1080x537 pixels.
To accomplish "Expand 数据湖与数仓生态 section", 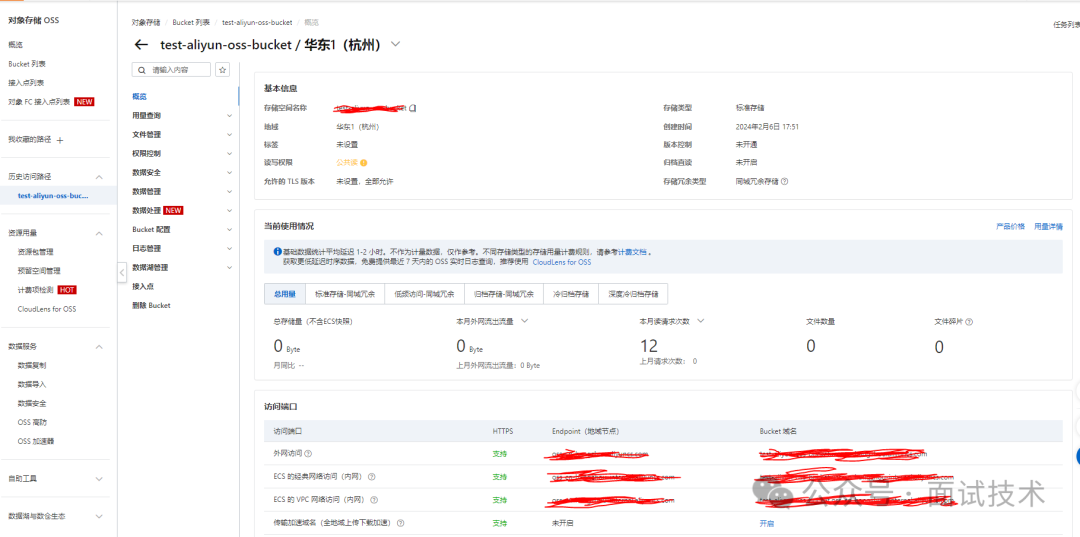I will [99, 516].
